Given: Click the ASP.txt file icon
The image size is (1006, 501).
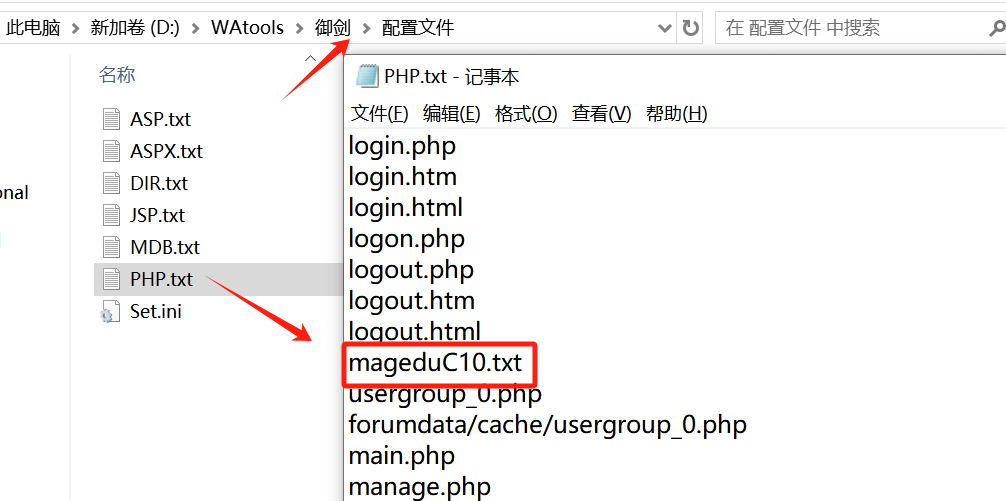Looking at the screenshot, I should pyautogui.click(x=112, y=119).
